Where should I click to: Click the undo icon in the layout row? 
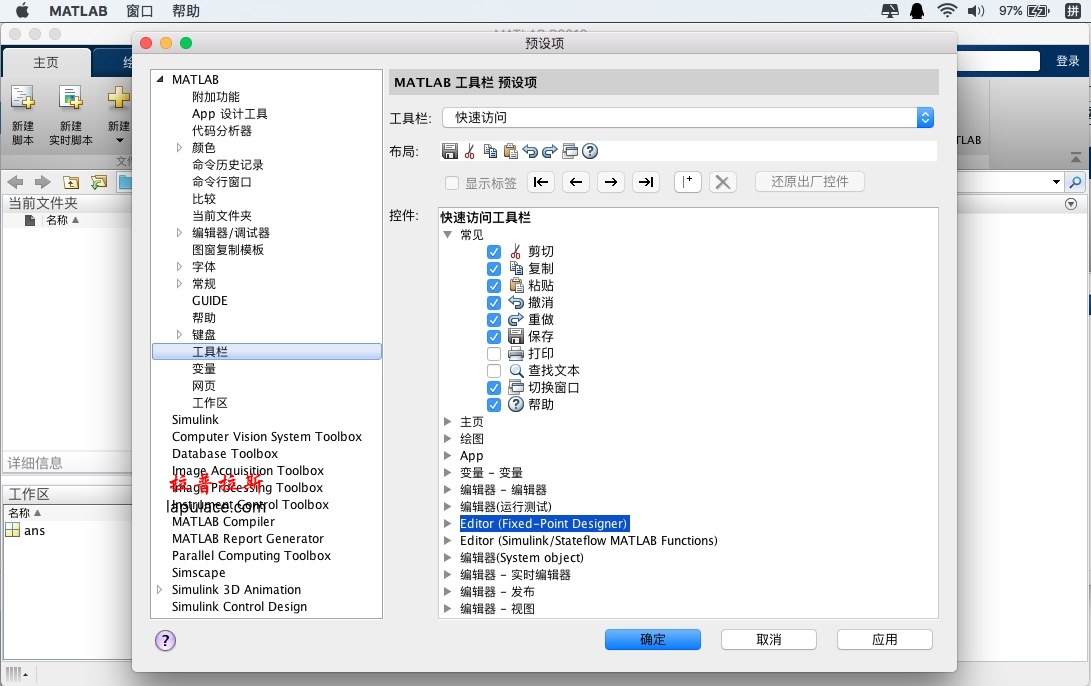click(x=530, y=151)
